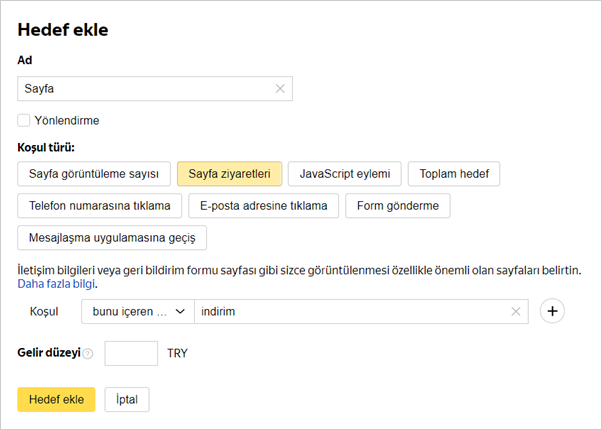Select E-posta adresine tıklama option
Screen dimensions: 602x430
(264, 206)
